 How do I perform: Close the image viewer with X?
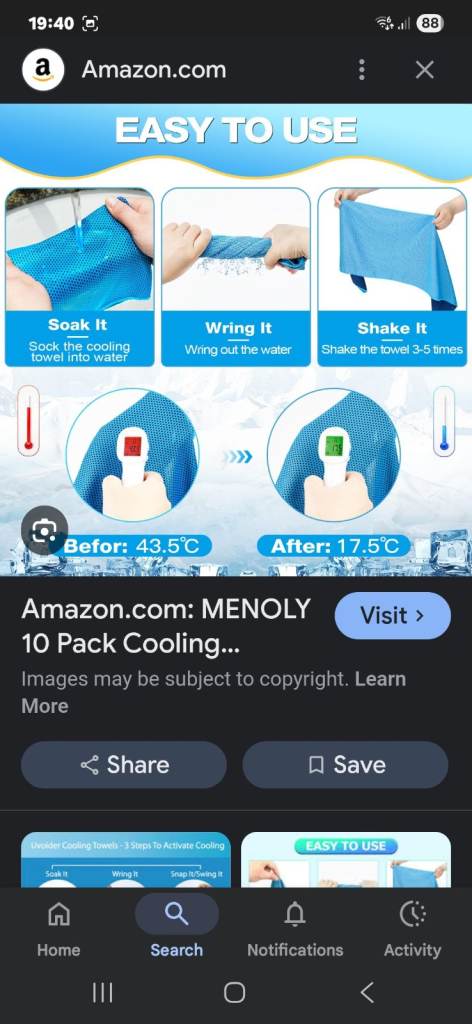tap(425, 70)
